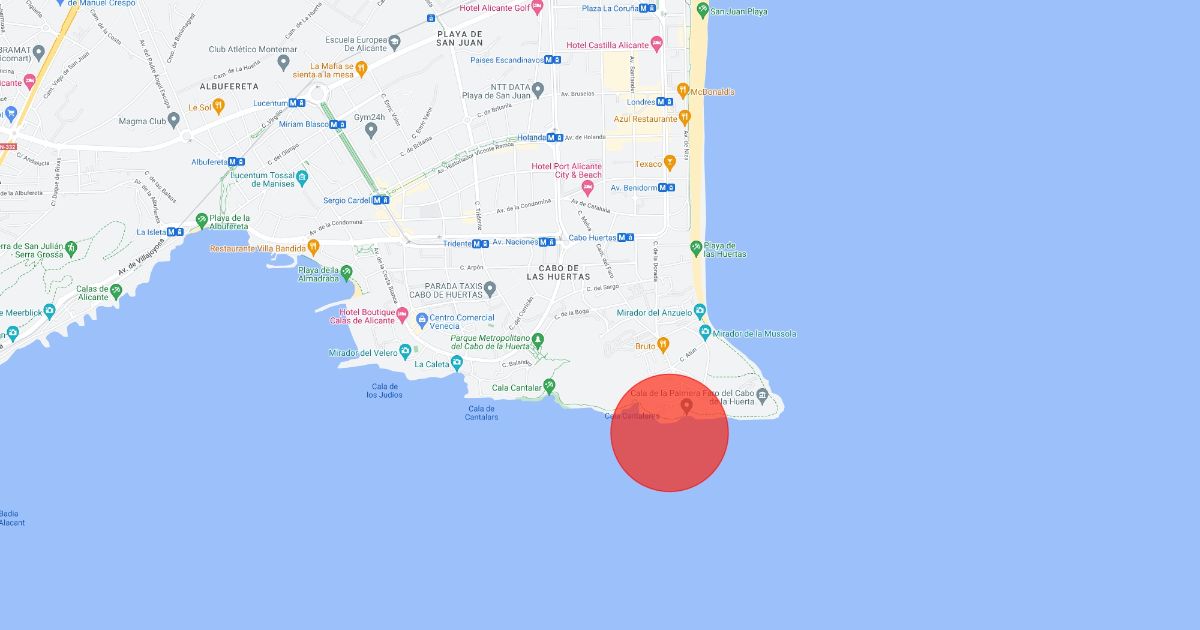Click the Magma Club location pin
Screen dimensions: 1200x630
(x=174, y=120)
